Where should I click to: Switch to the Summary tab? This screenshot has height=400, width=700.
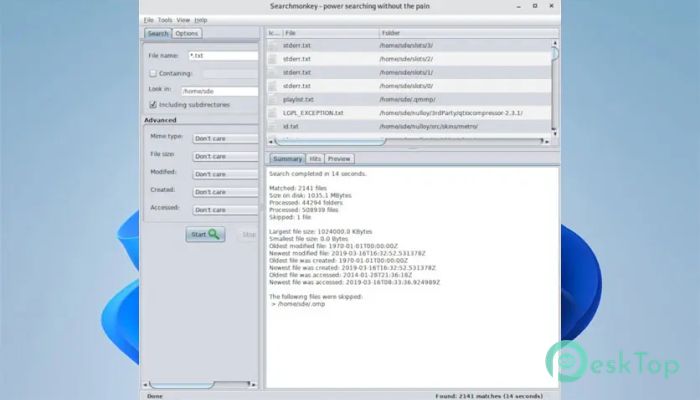click(x=287, y=159)
